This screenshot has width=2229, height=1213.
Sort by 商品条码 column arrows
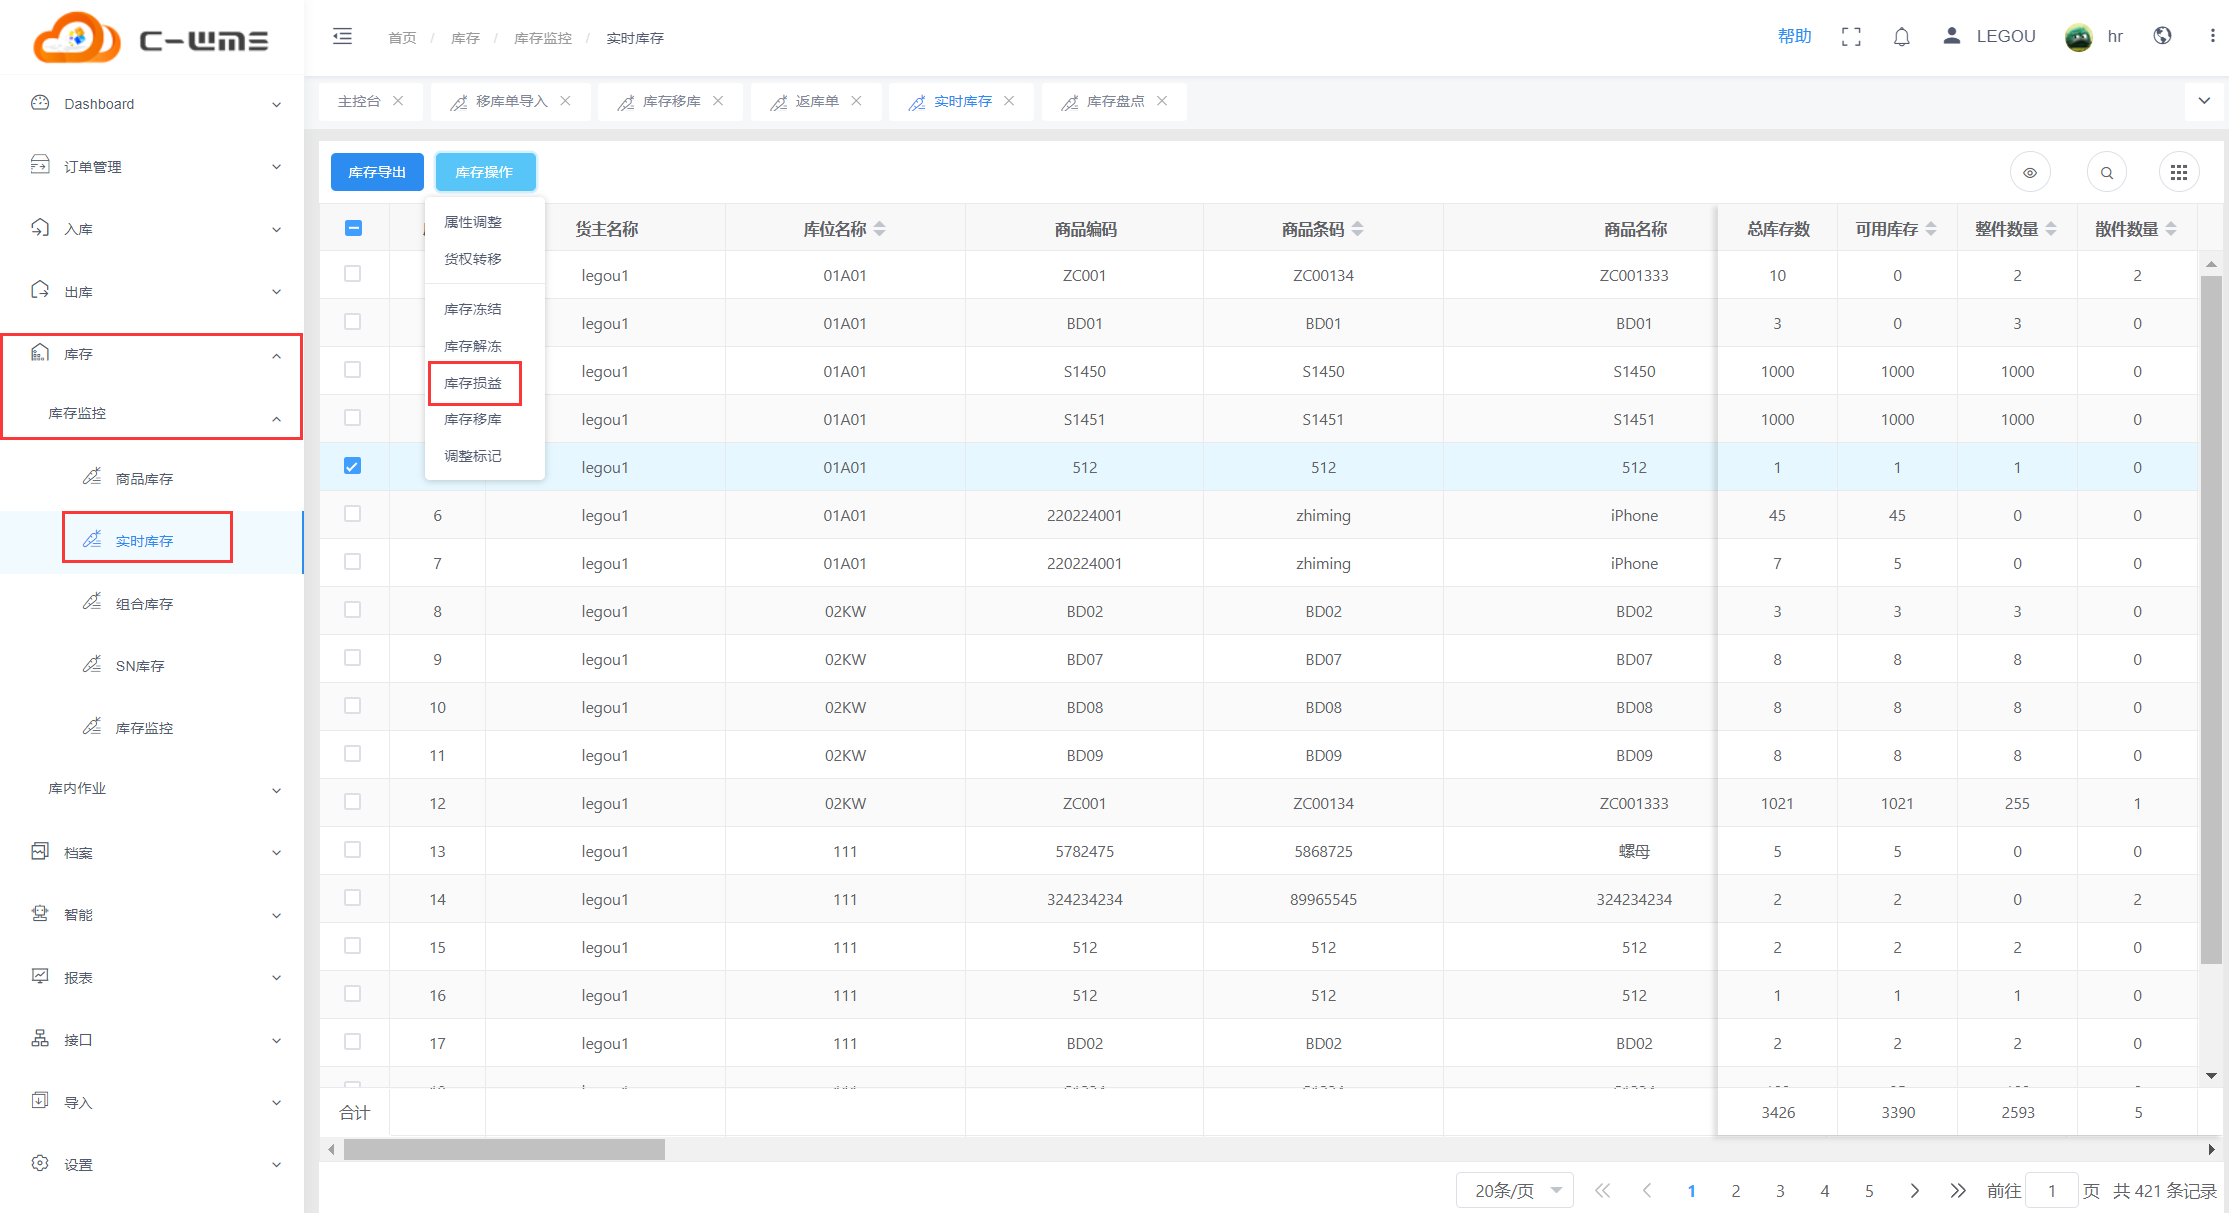coord(1357,229)
